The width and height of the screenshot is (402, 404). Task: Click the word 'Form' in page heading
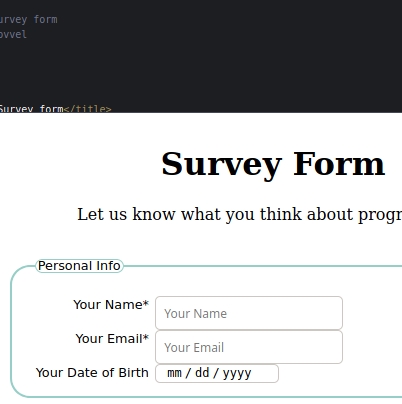coord(339,164)
